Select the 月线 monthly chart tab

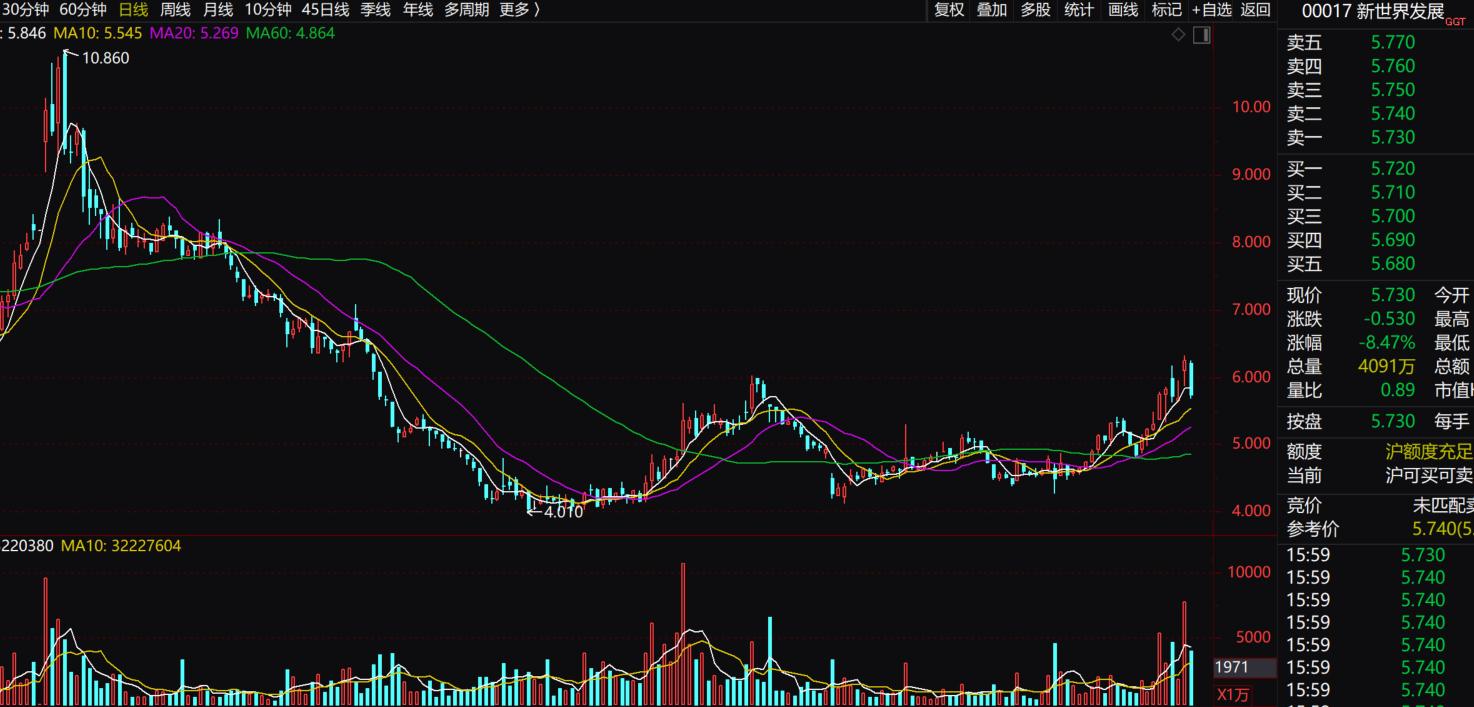pyautogui.click(x=217, y=10)
